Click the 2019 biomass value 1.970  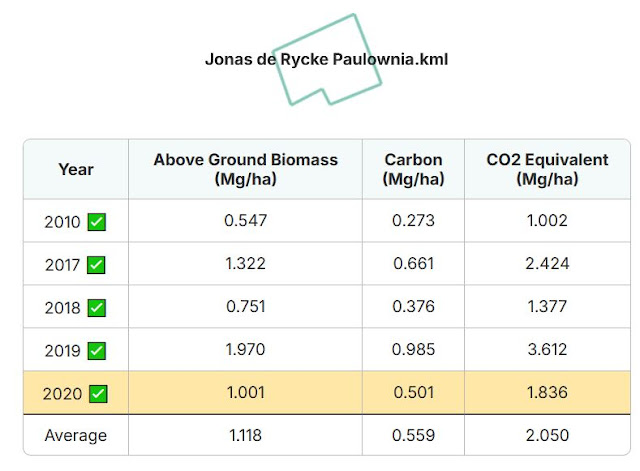[246, 349]
